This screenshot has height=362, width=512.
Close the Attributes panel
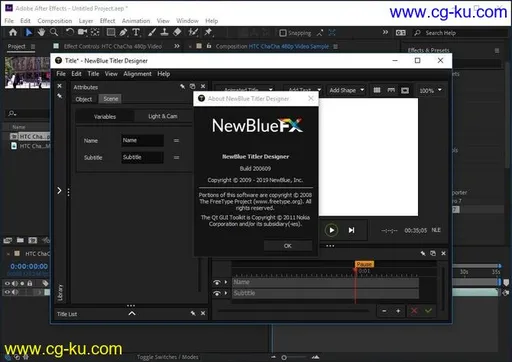203,86
